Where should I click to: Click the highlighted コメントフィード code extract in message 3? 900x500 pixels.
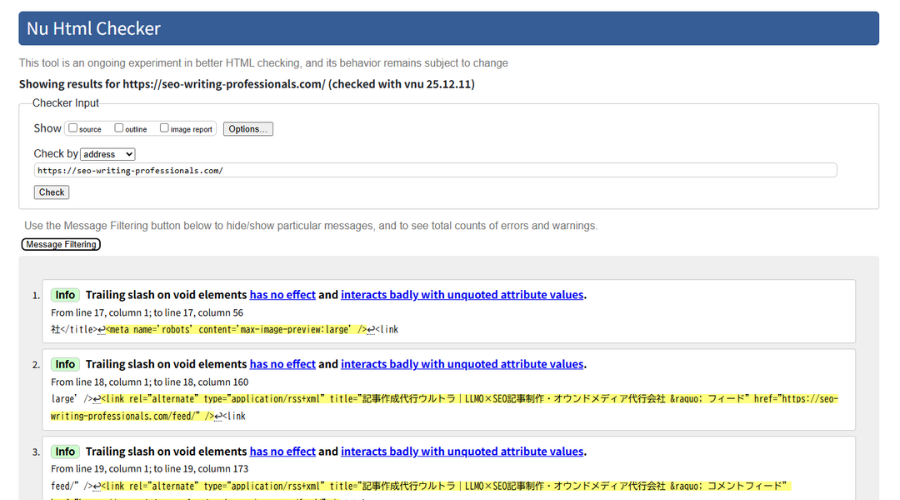421,490
